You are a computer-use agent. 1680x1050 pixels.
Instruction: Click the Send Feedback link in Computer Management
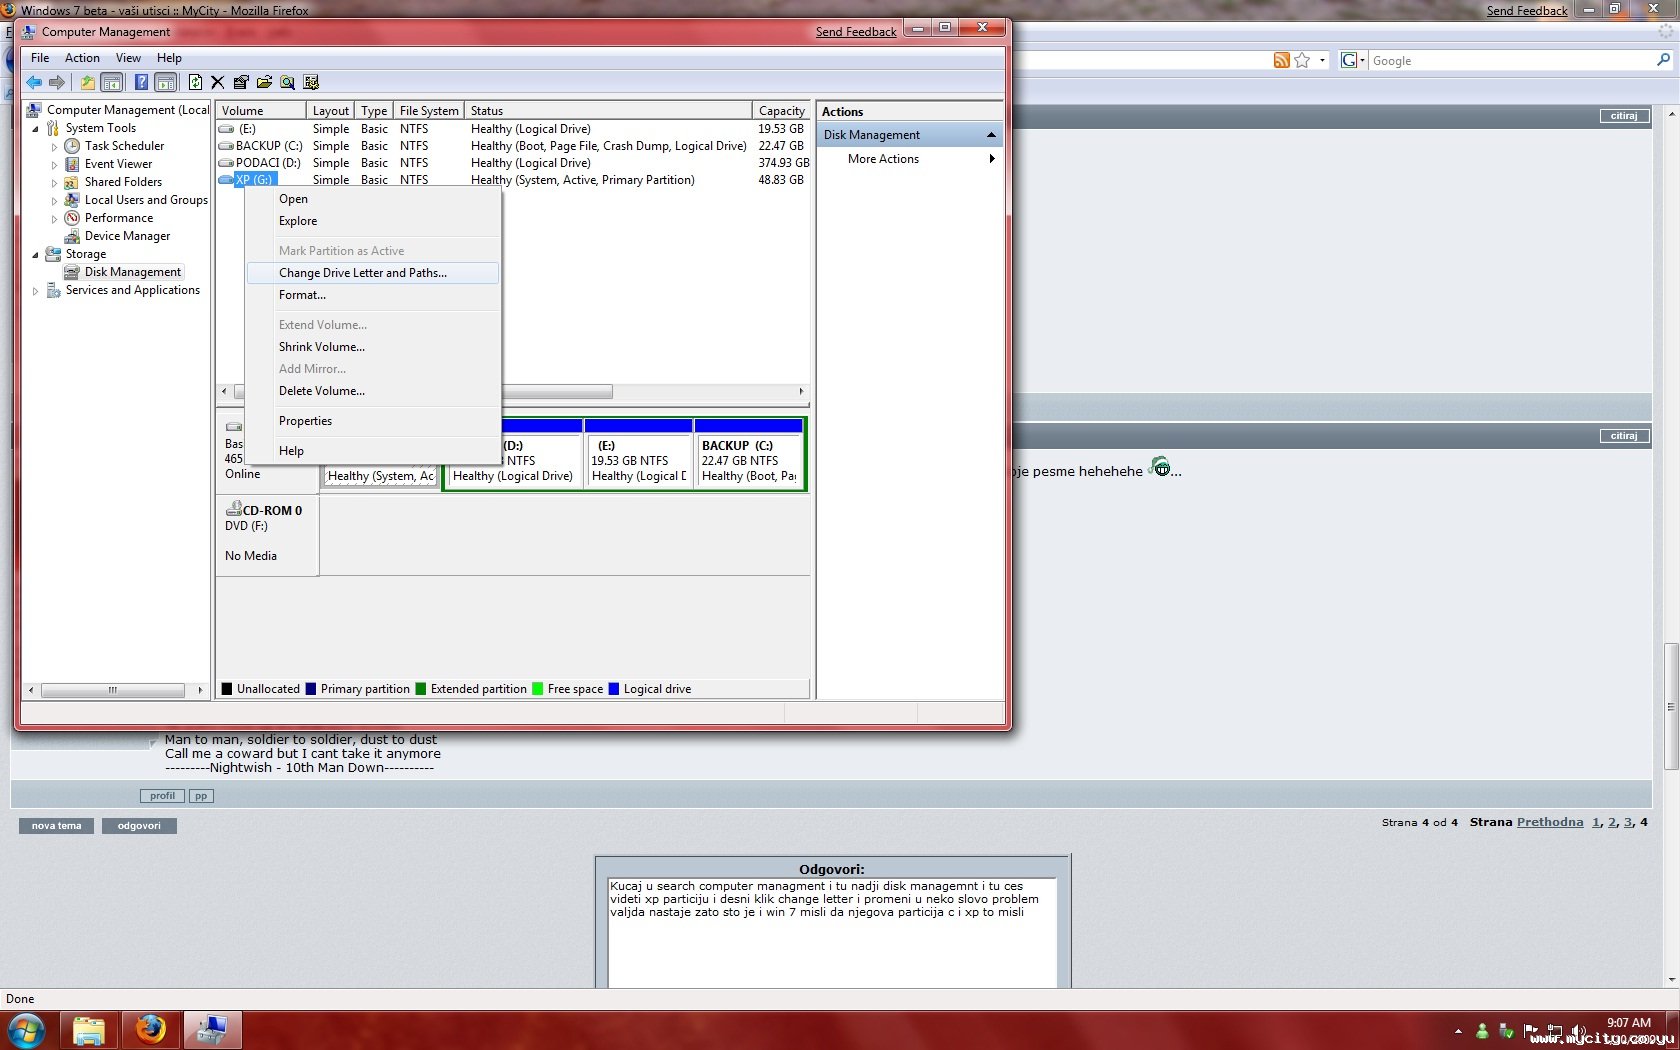tap(856, 32)
